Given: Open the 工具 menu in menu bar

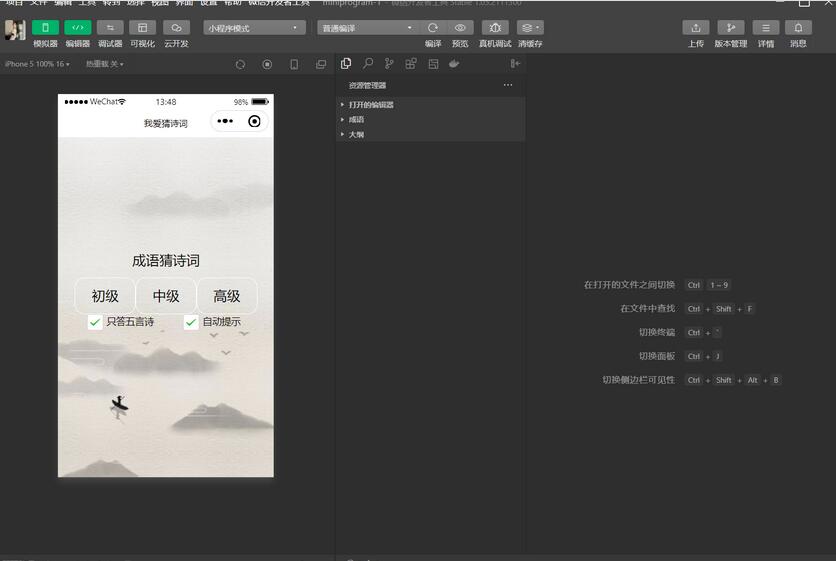Looking at the screenshot, I should (87, 2).
